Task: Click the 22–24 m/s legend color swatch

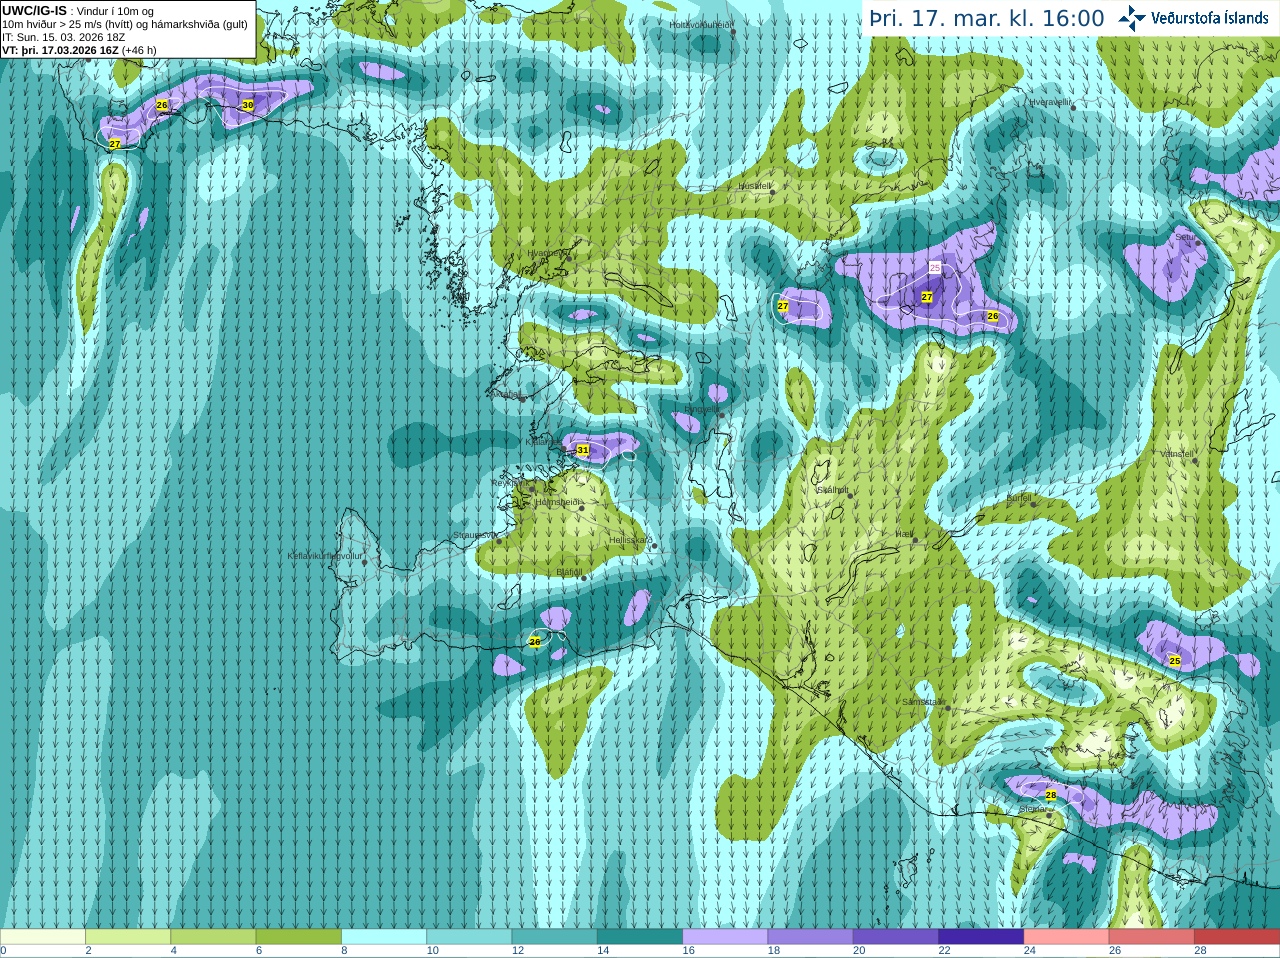Action: (981, 937)
